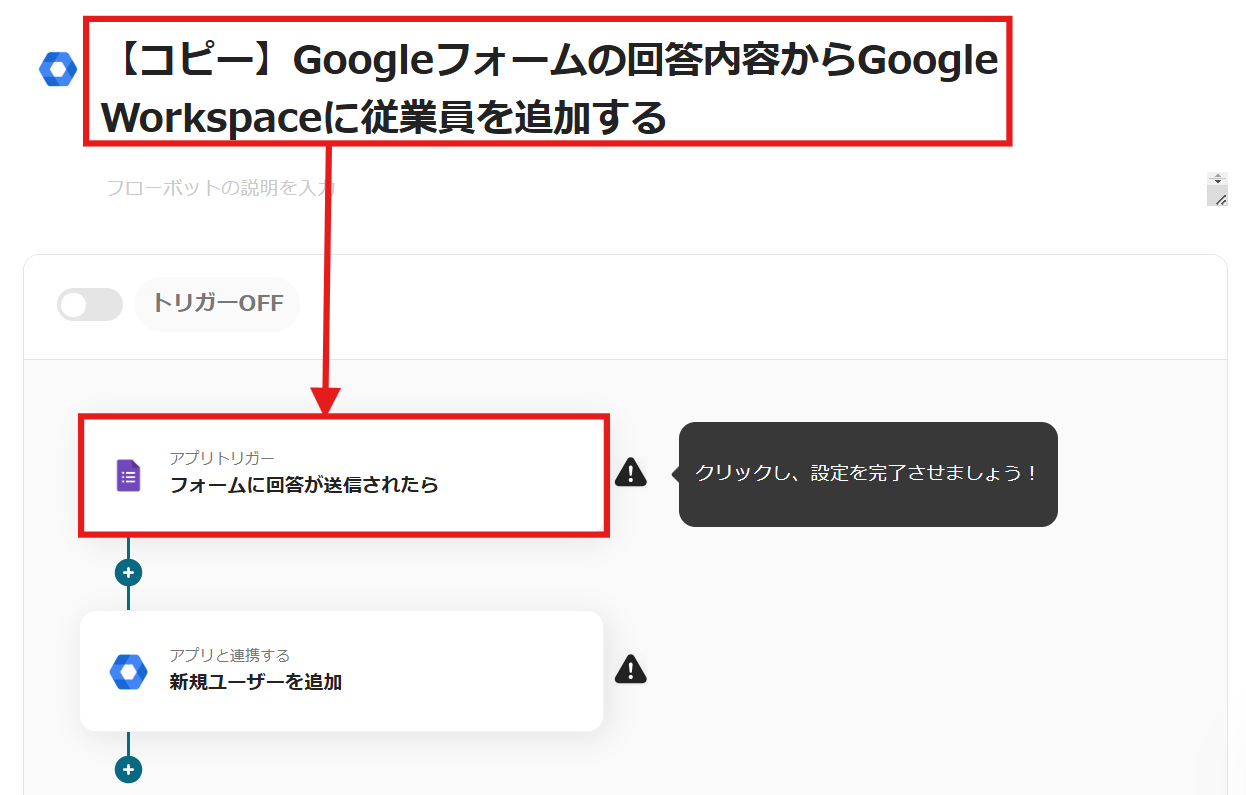This screenshot has width=1246, height=795.
Task: Open the フォームに回答が送信されたら trigger card
Action: (344, 476)
